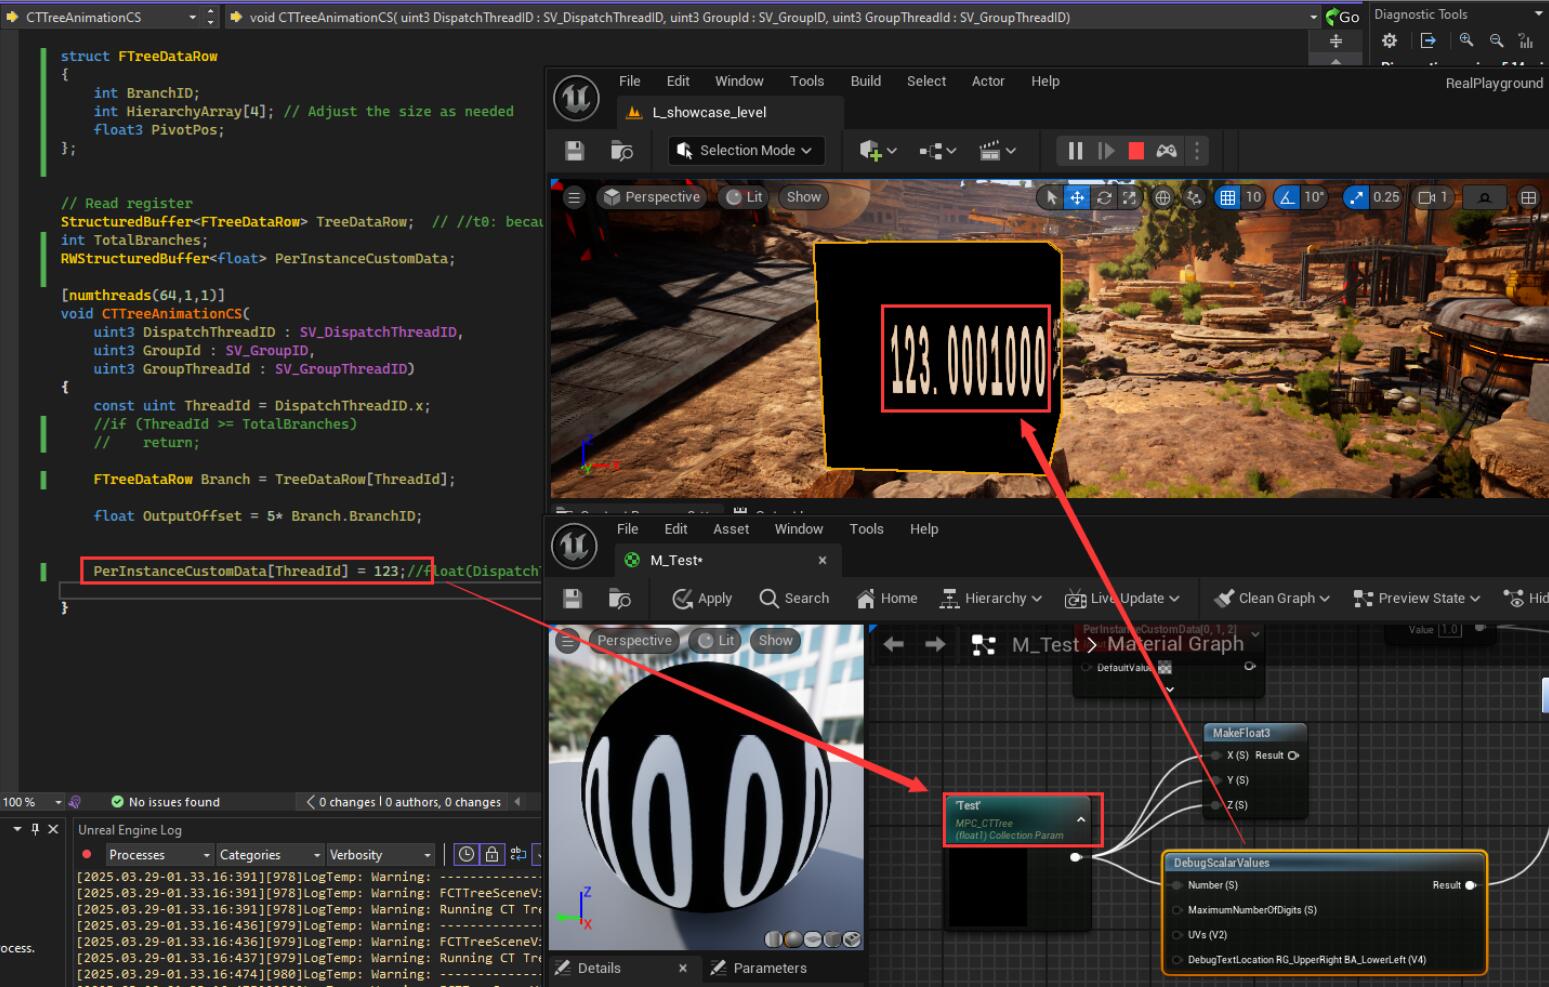Viewport: 1549px width, 987px height.
Task: Open Asset menu in material editor
Action: 731,529
